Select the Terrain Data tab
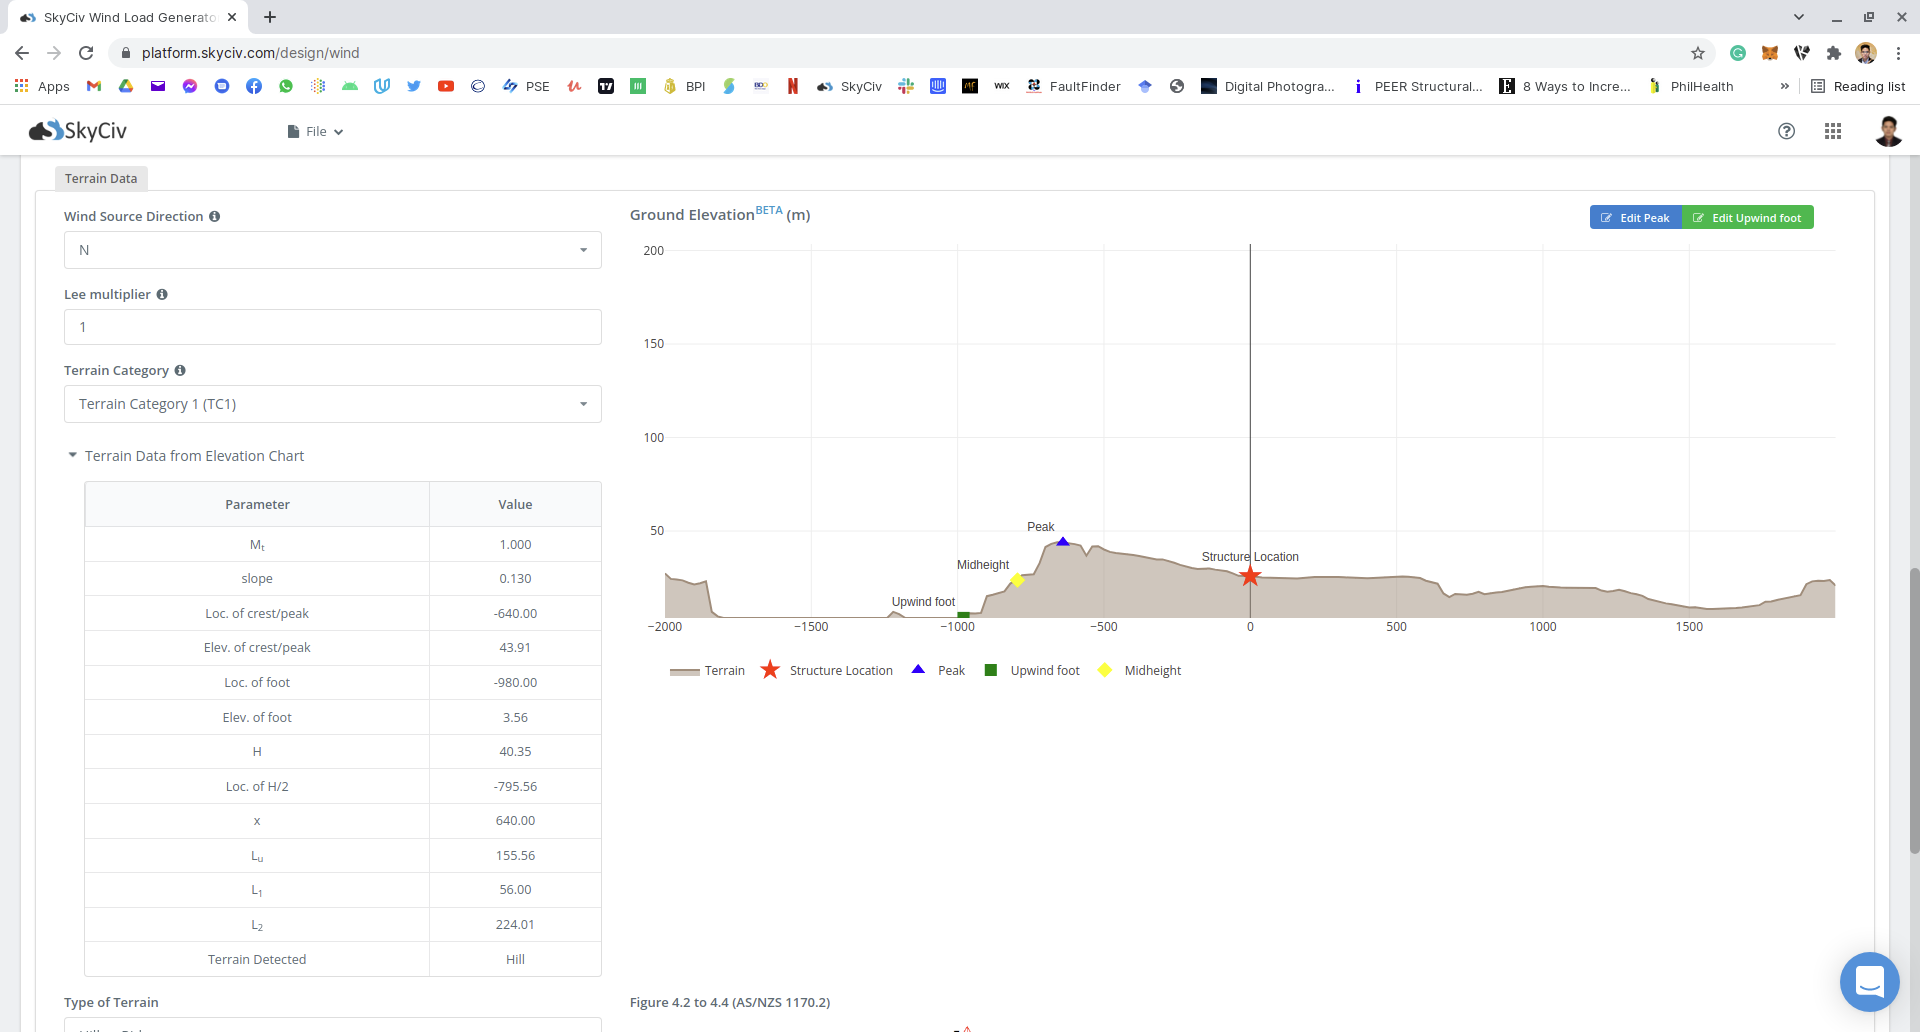 [101, 179]
